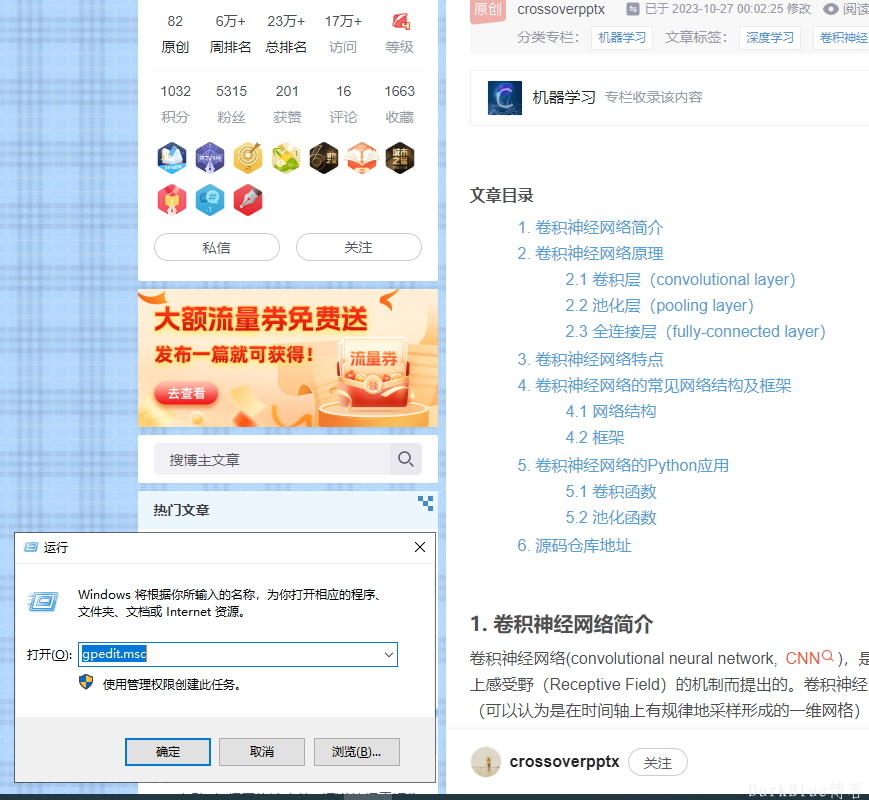Click the 私信 button
Image resolution: width=869 pixels, height=800 pixels.
pyautogui.click(x=217, y=247)
